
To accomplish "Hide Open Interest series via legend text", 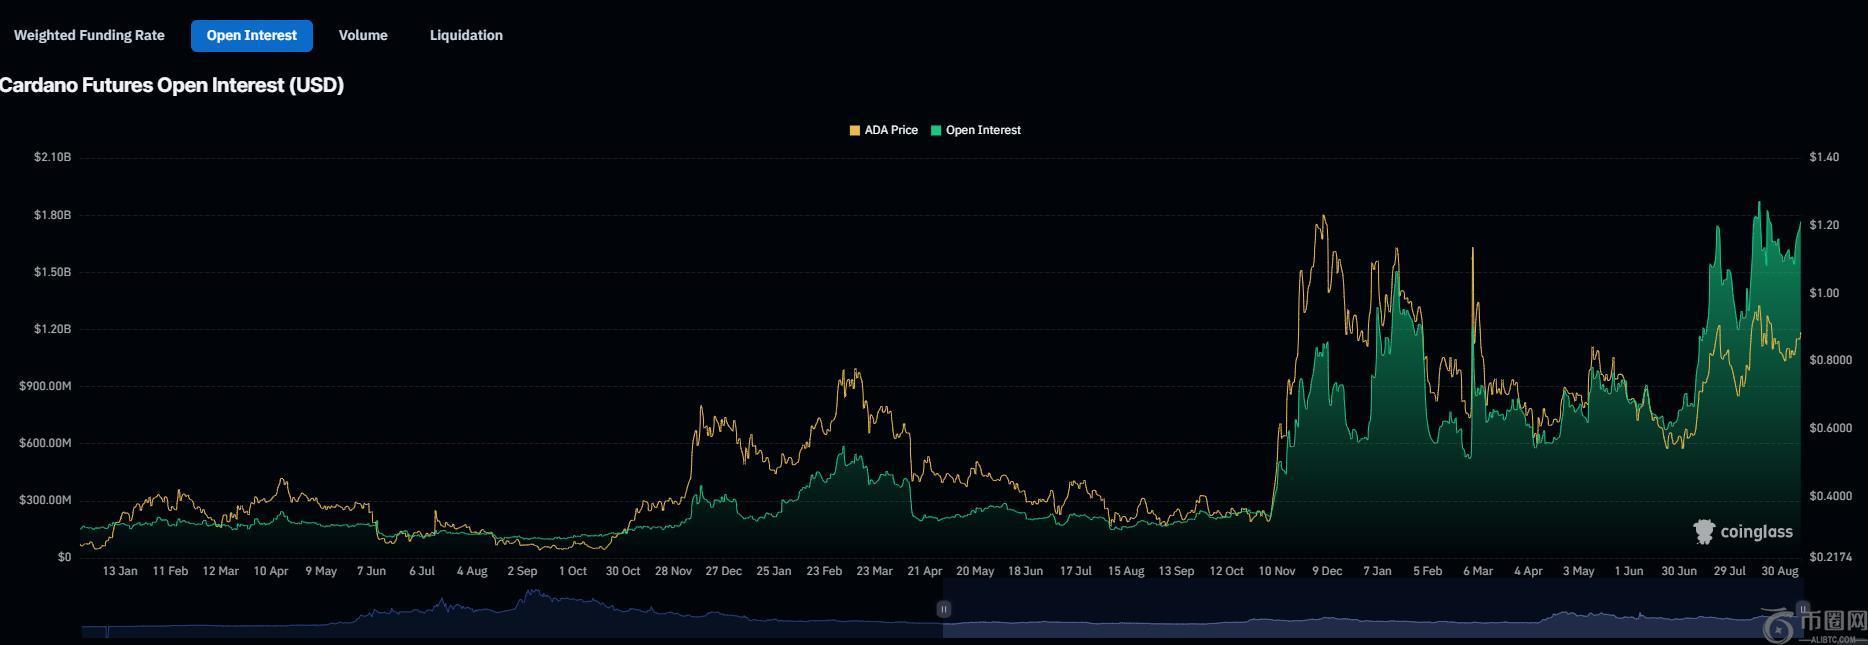I will coord(983,130).
